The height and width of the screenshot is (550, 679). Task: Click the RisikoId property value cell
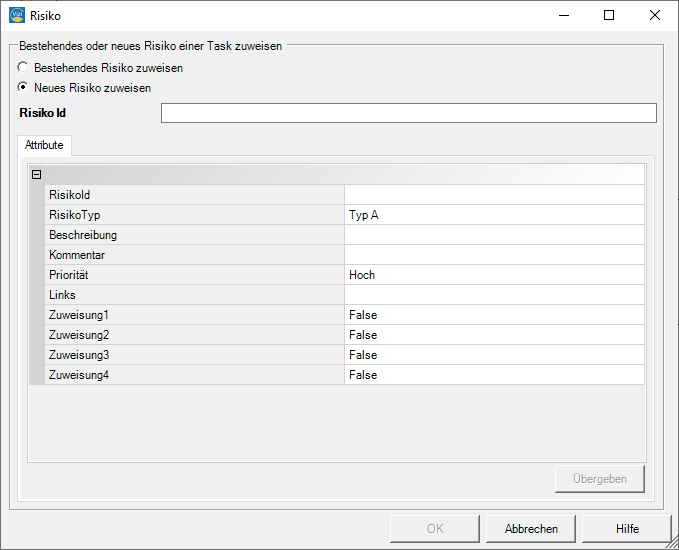[494, 195]
